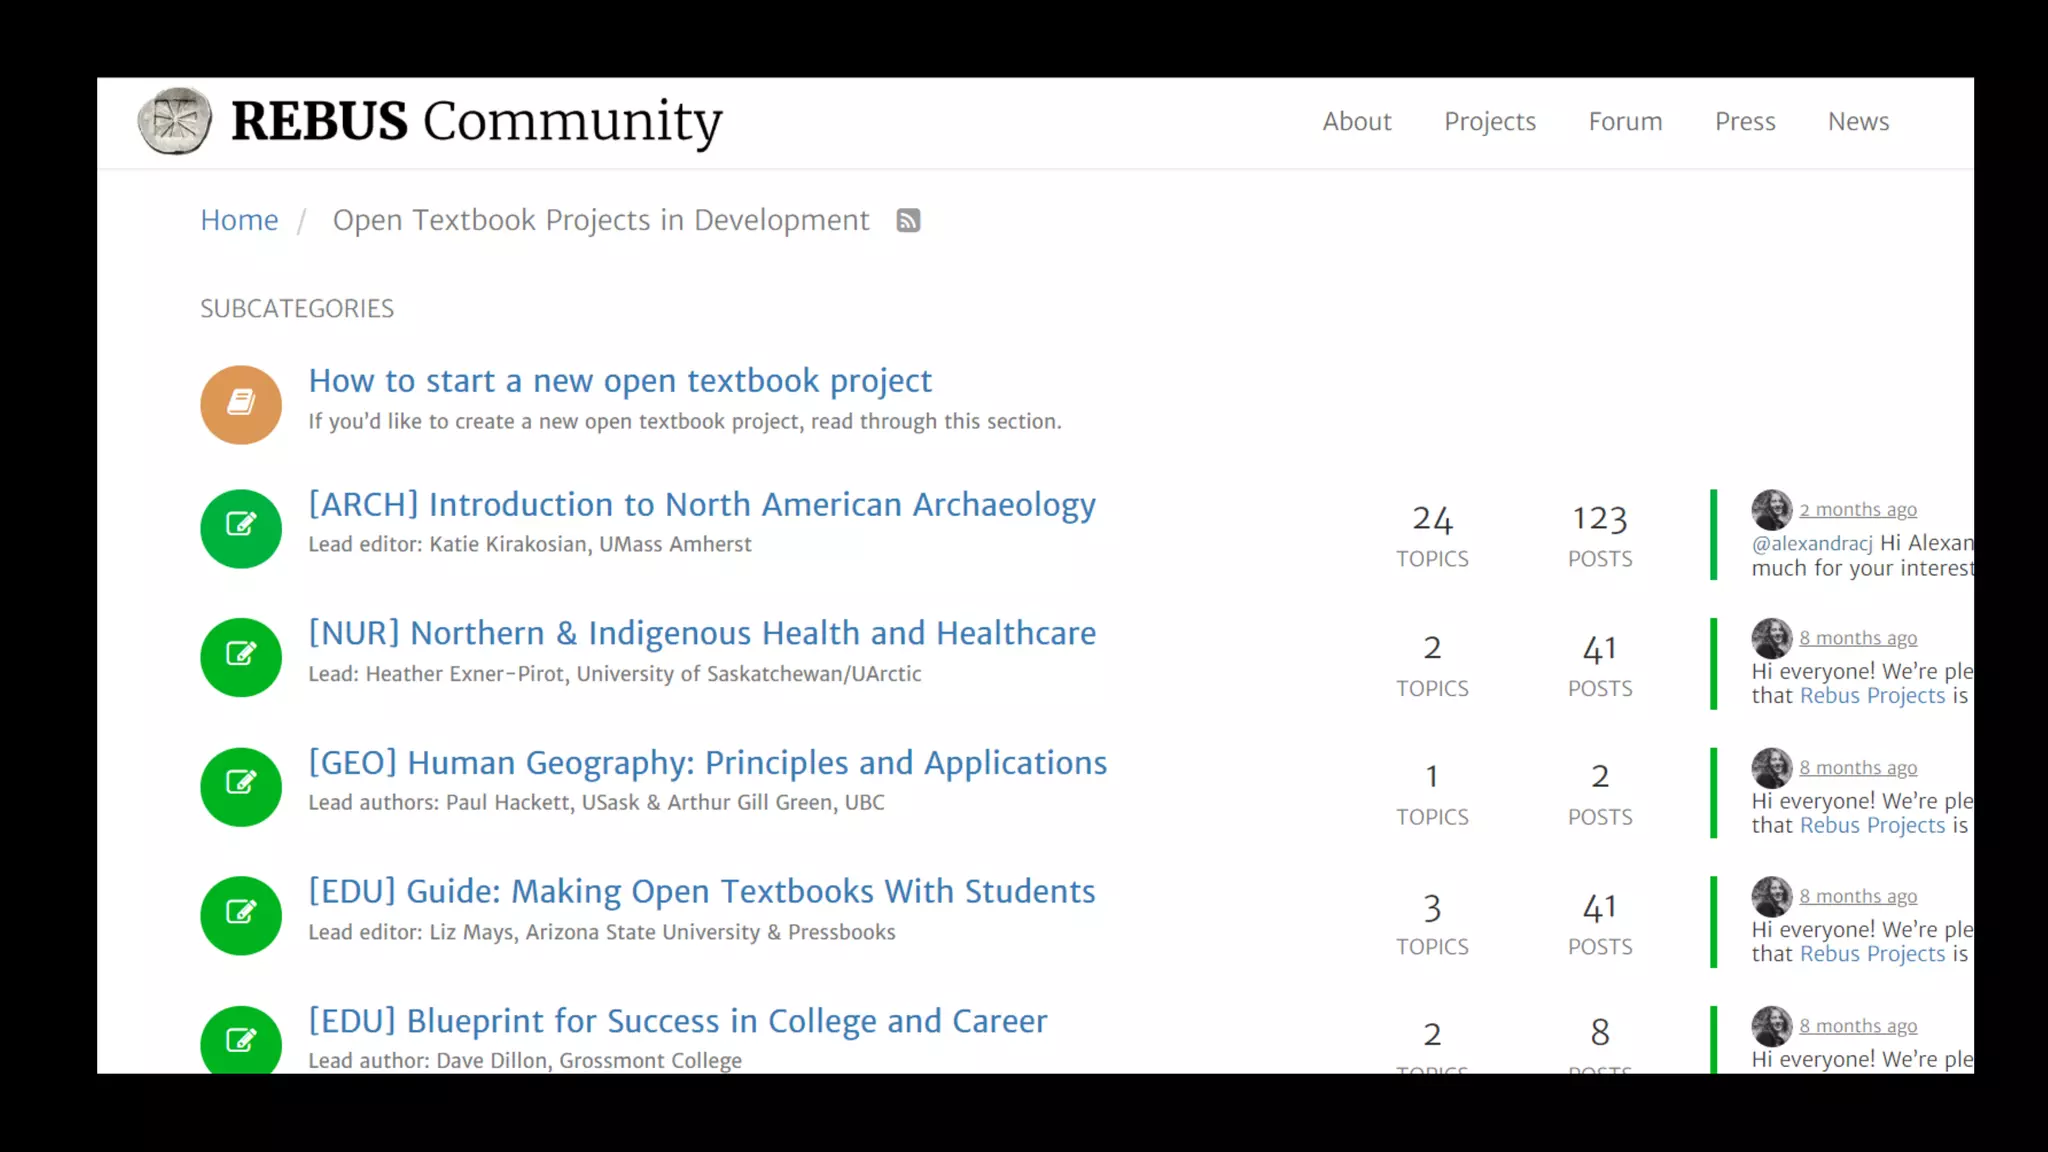Open the Forum navigation link
This screenshot has width=2048, height=1152.
(x=1625, y=121)
